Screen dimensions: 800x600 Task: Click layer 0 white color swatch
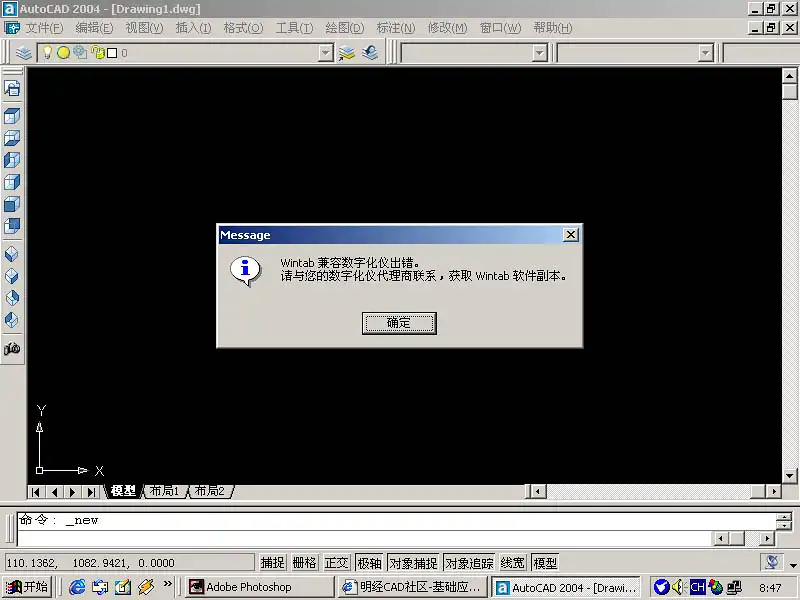point(112,53)
